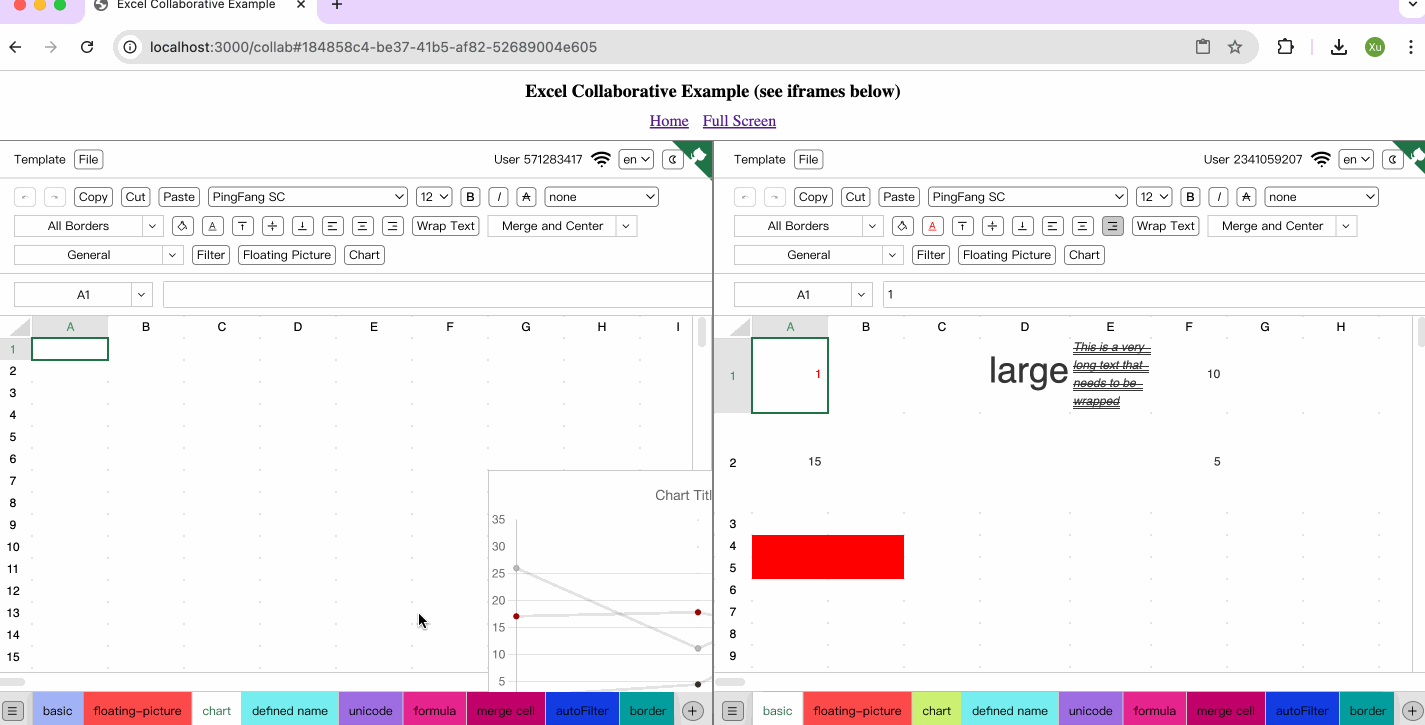Toggle Wrap Text in left spreadsheet
The height and width of the screenshot is (725, 1425).
tap(446, 226)
